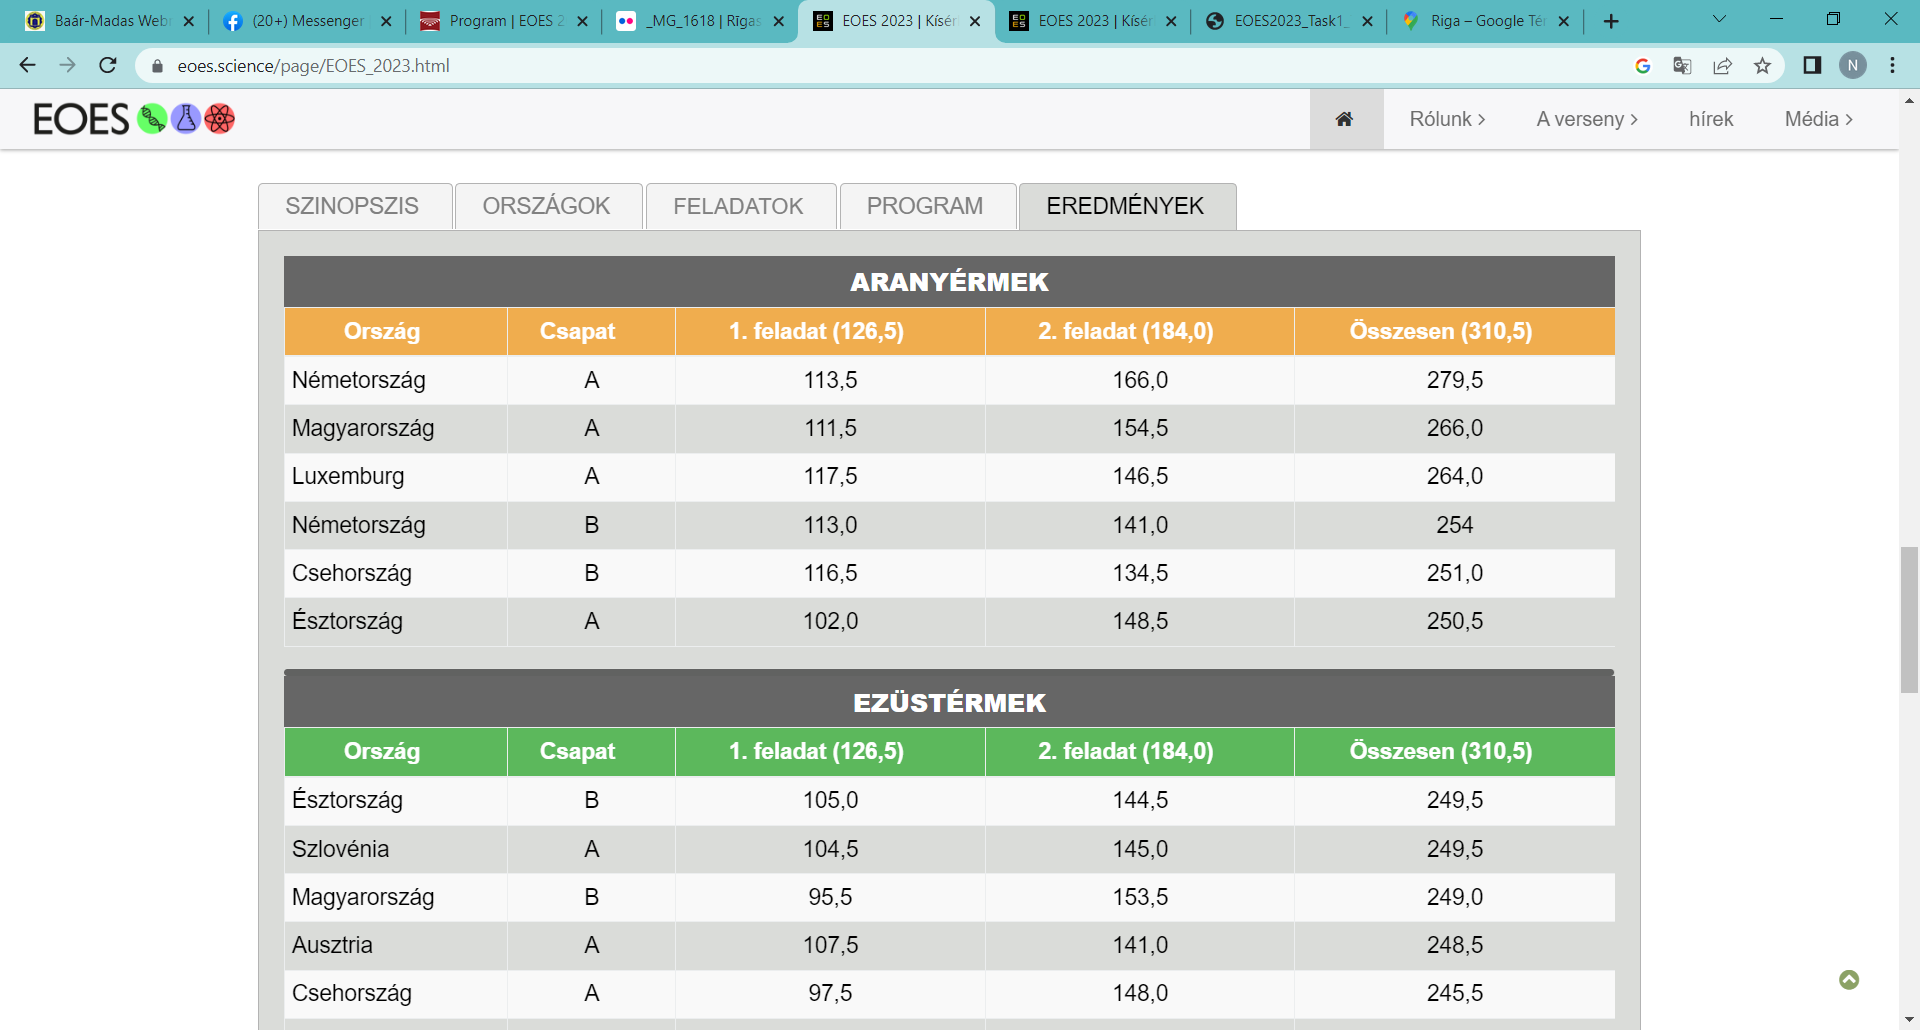Toggle the browser side panel icon
The height and width of the screenshot is (1030, 1920).
click(x=1812, y=66)
